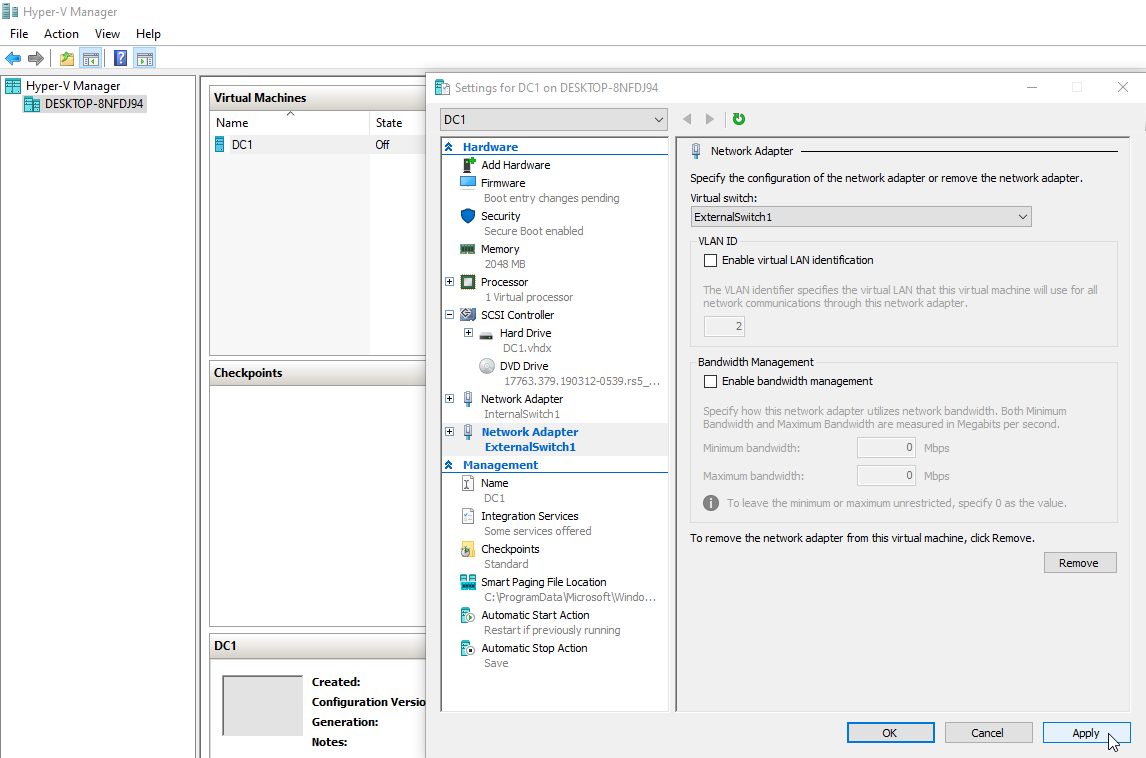Select the Automatic Stop Action icon
Image resolution: width=1146 pixels, height=758 pixels.
pos(468,648)
